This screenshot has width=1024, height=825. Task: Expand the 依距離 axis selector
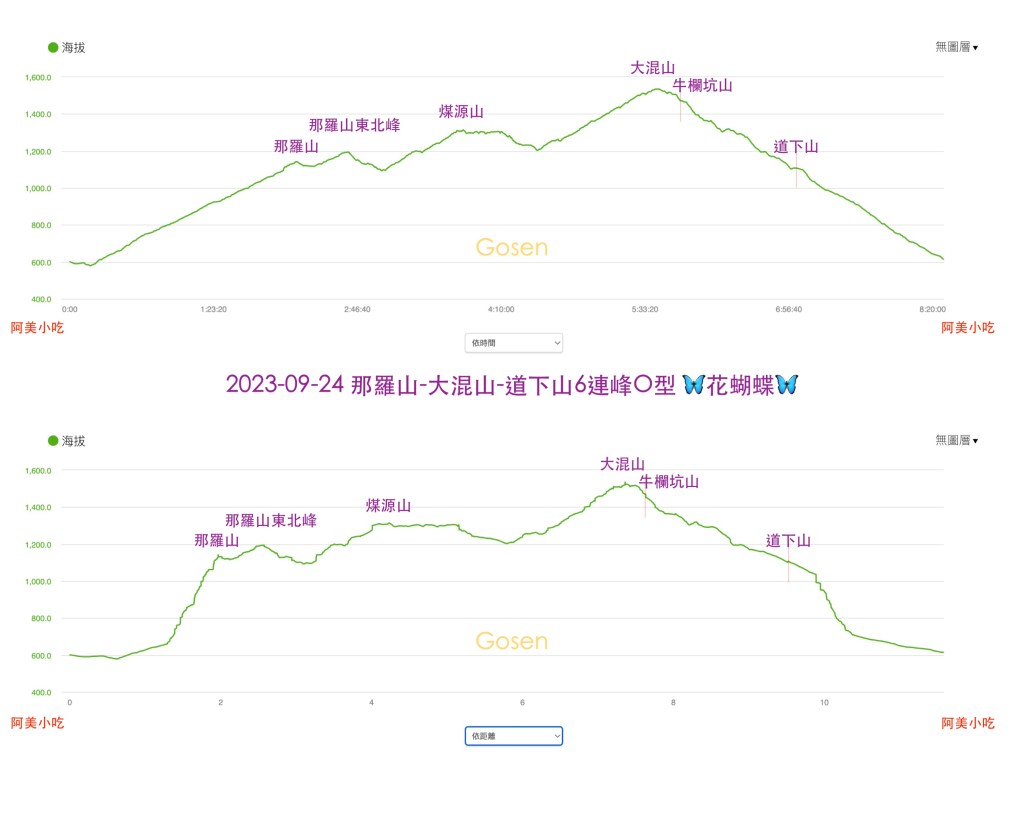click(x=514, y=736)
